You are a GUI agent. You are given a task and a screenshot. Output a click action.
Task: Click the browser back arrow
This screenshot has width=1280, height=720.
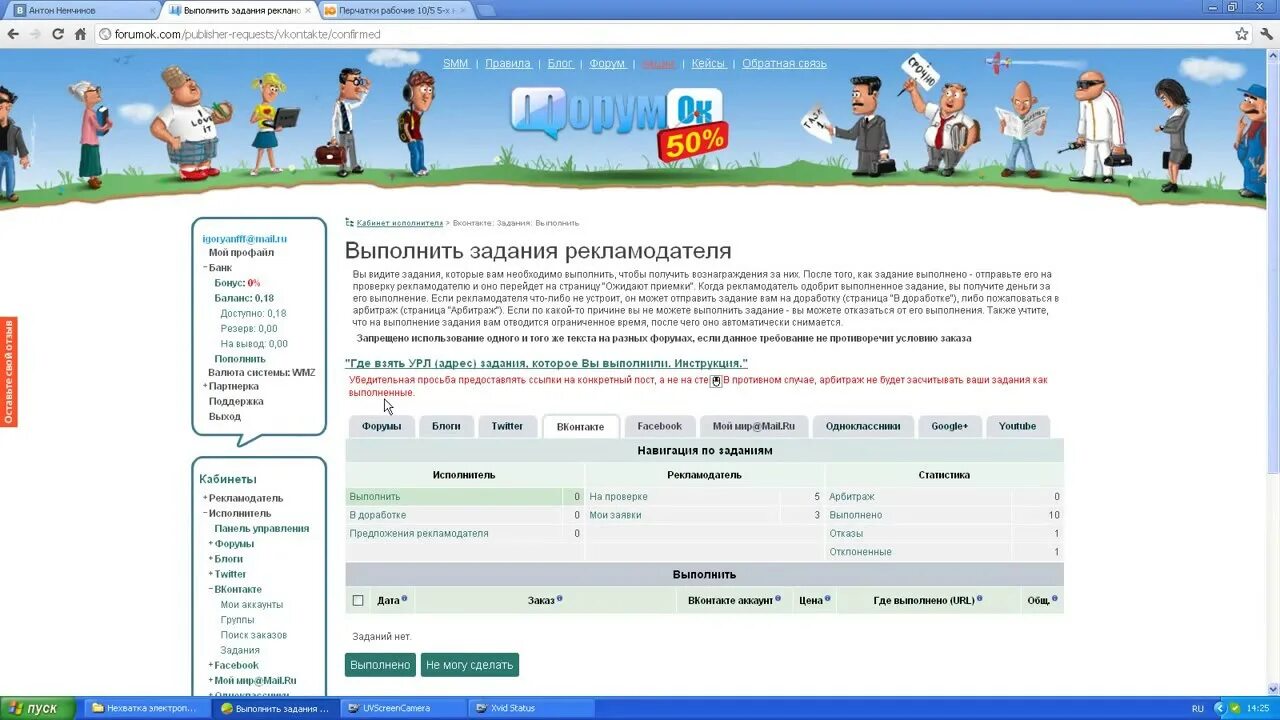14,34
